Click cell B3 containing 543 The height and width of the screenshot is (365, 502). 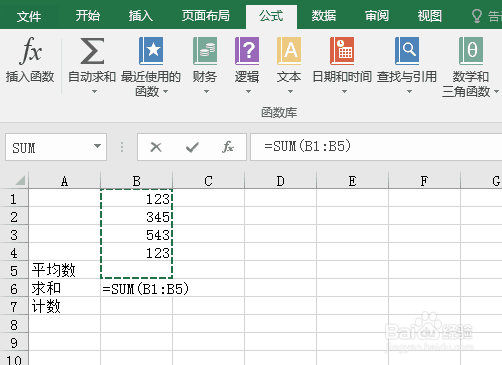[137, 235]
